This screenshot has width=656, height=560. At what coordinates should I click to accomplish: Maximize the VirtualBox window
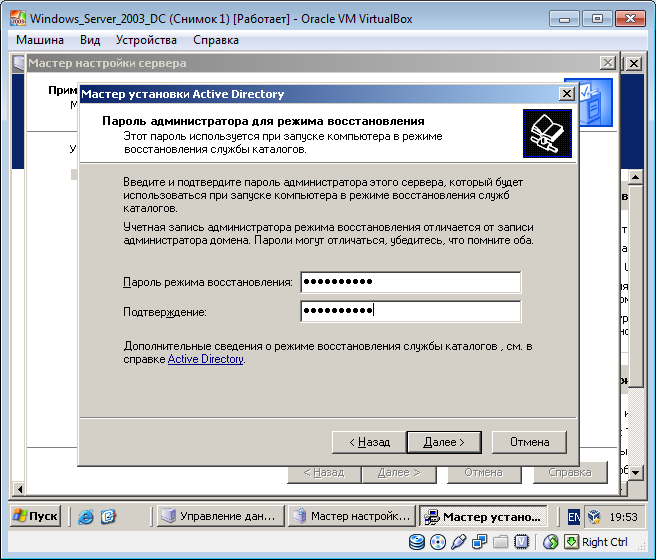tap(597, 19)
